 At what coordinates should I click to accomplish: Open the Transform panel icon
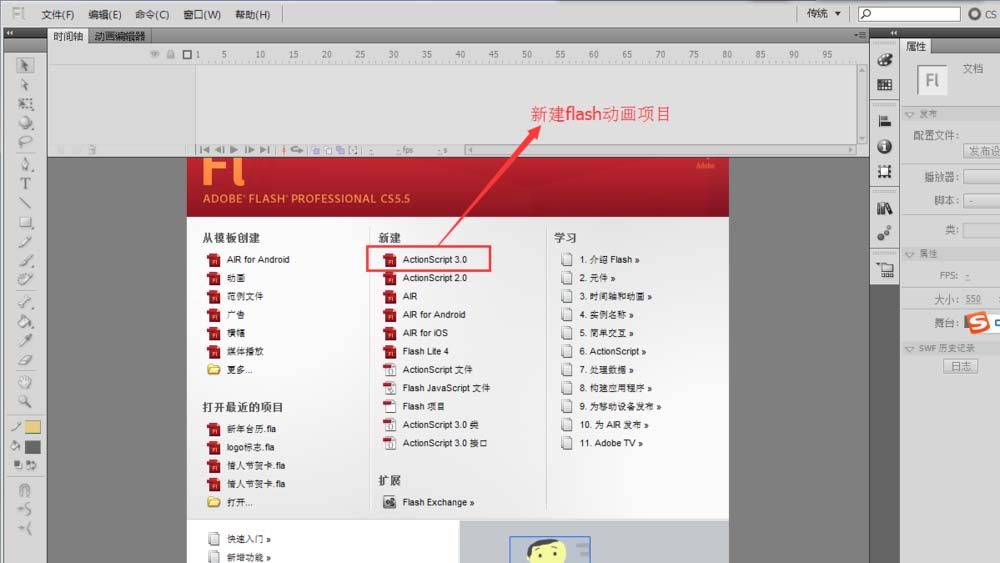coord(885,171)
